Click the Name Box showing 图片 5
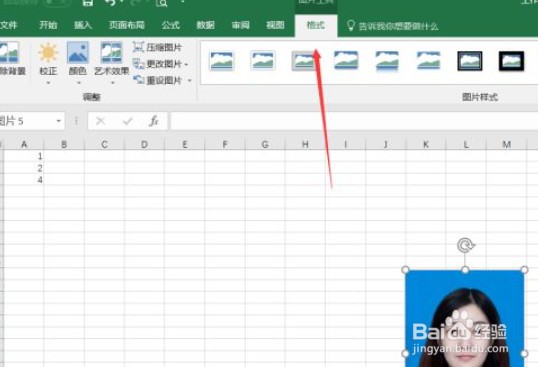This screenshot has width=538, height=367. pos(27,121)
